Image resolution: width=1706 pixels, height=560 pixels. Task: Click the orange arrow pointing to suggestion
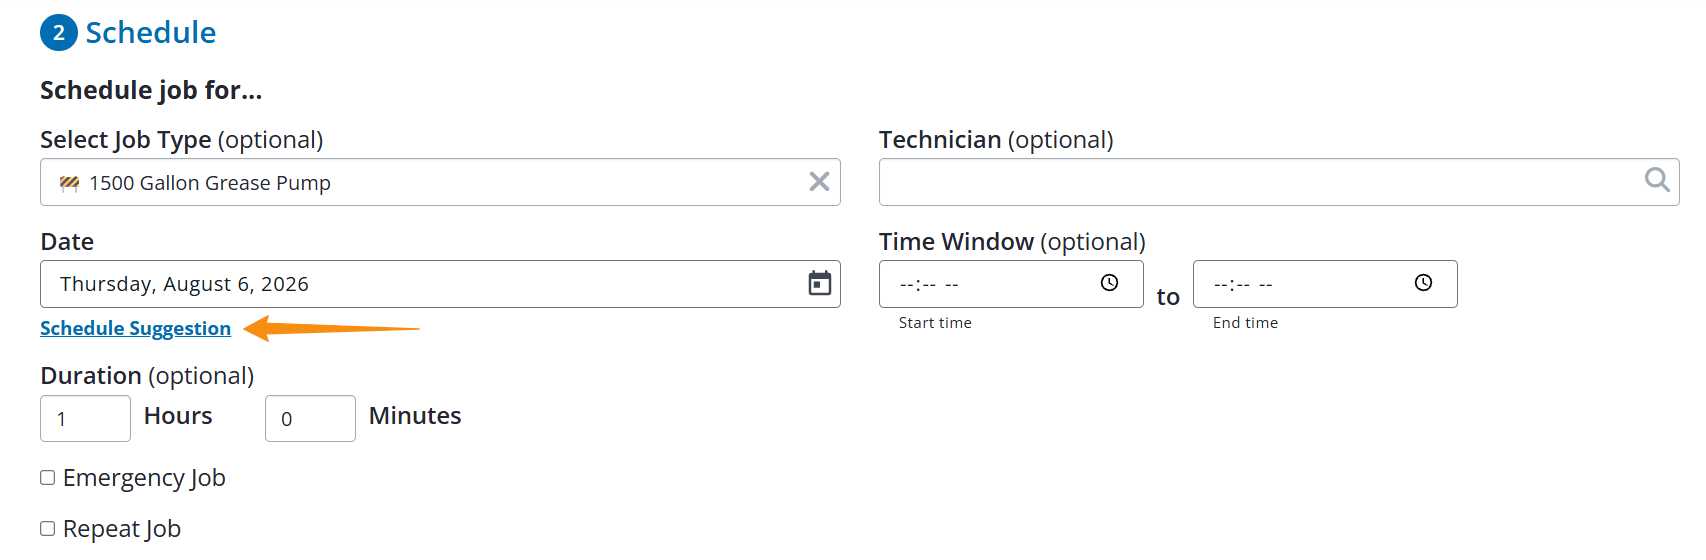click(x=331, y=328)
